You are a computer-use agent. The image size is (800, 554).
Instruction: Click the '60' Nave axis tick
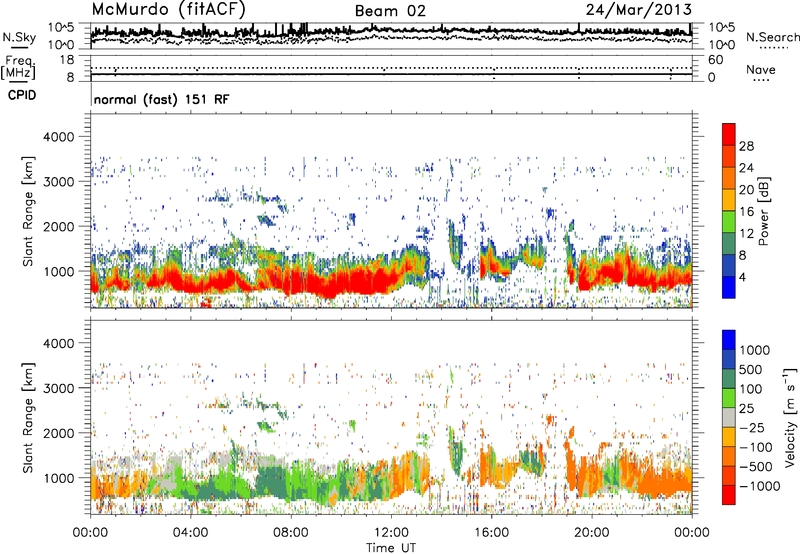[x=716, y=60]
